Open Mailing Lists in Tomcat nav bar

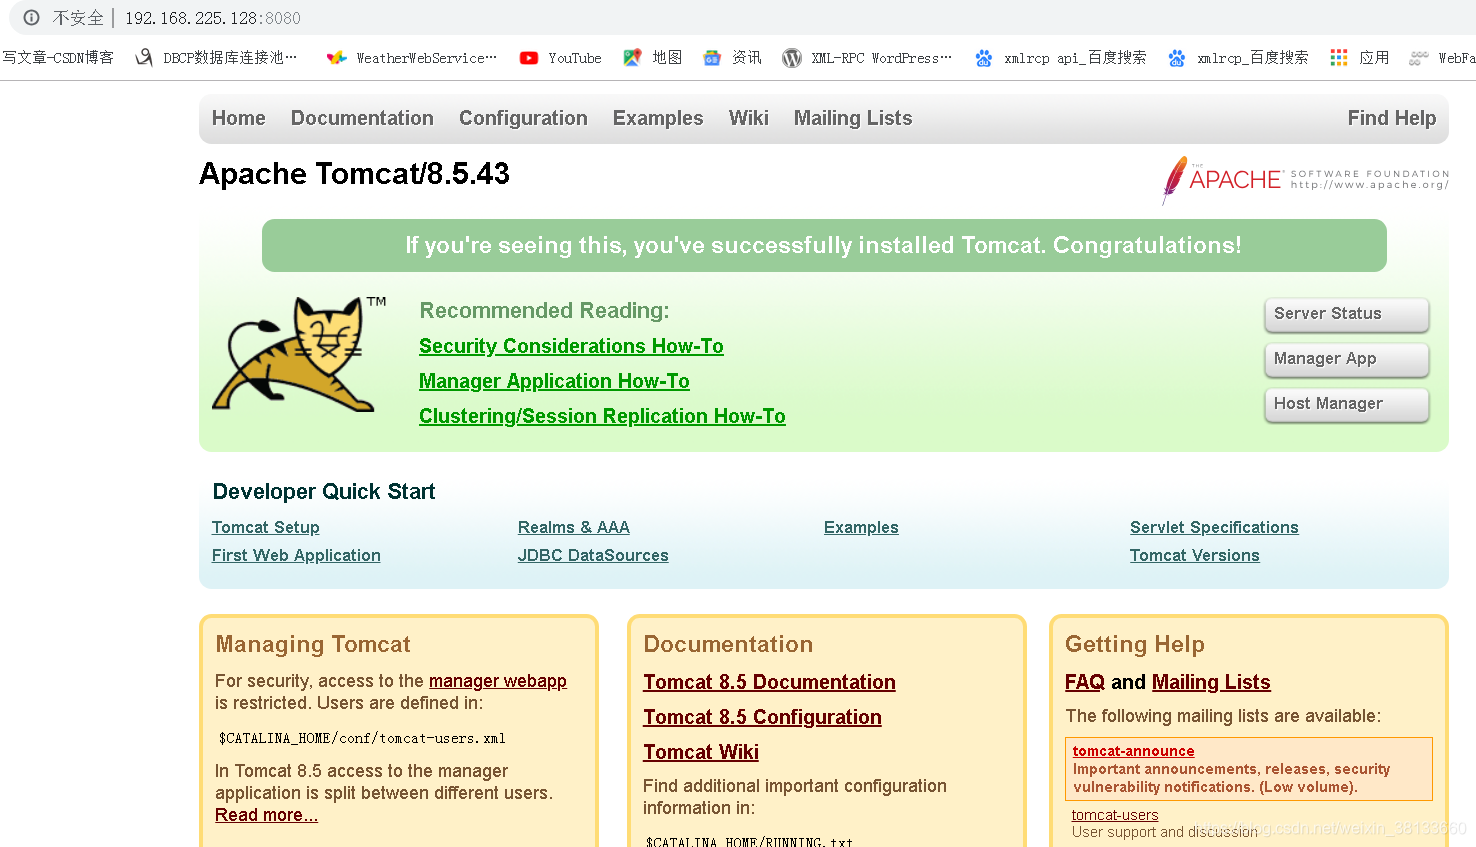853,118
